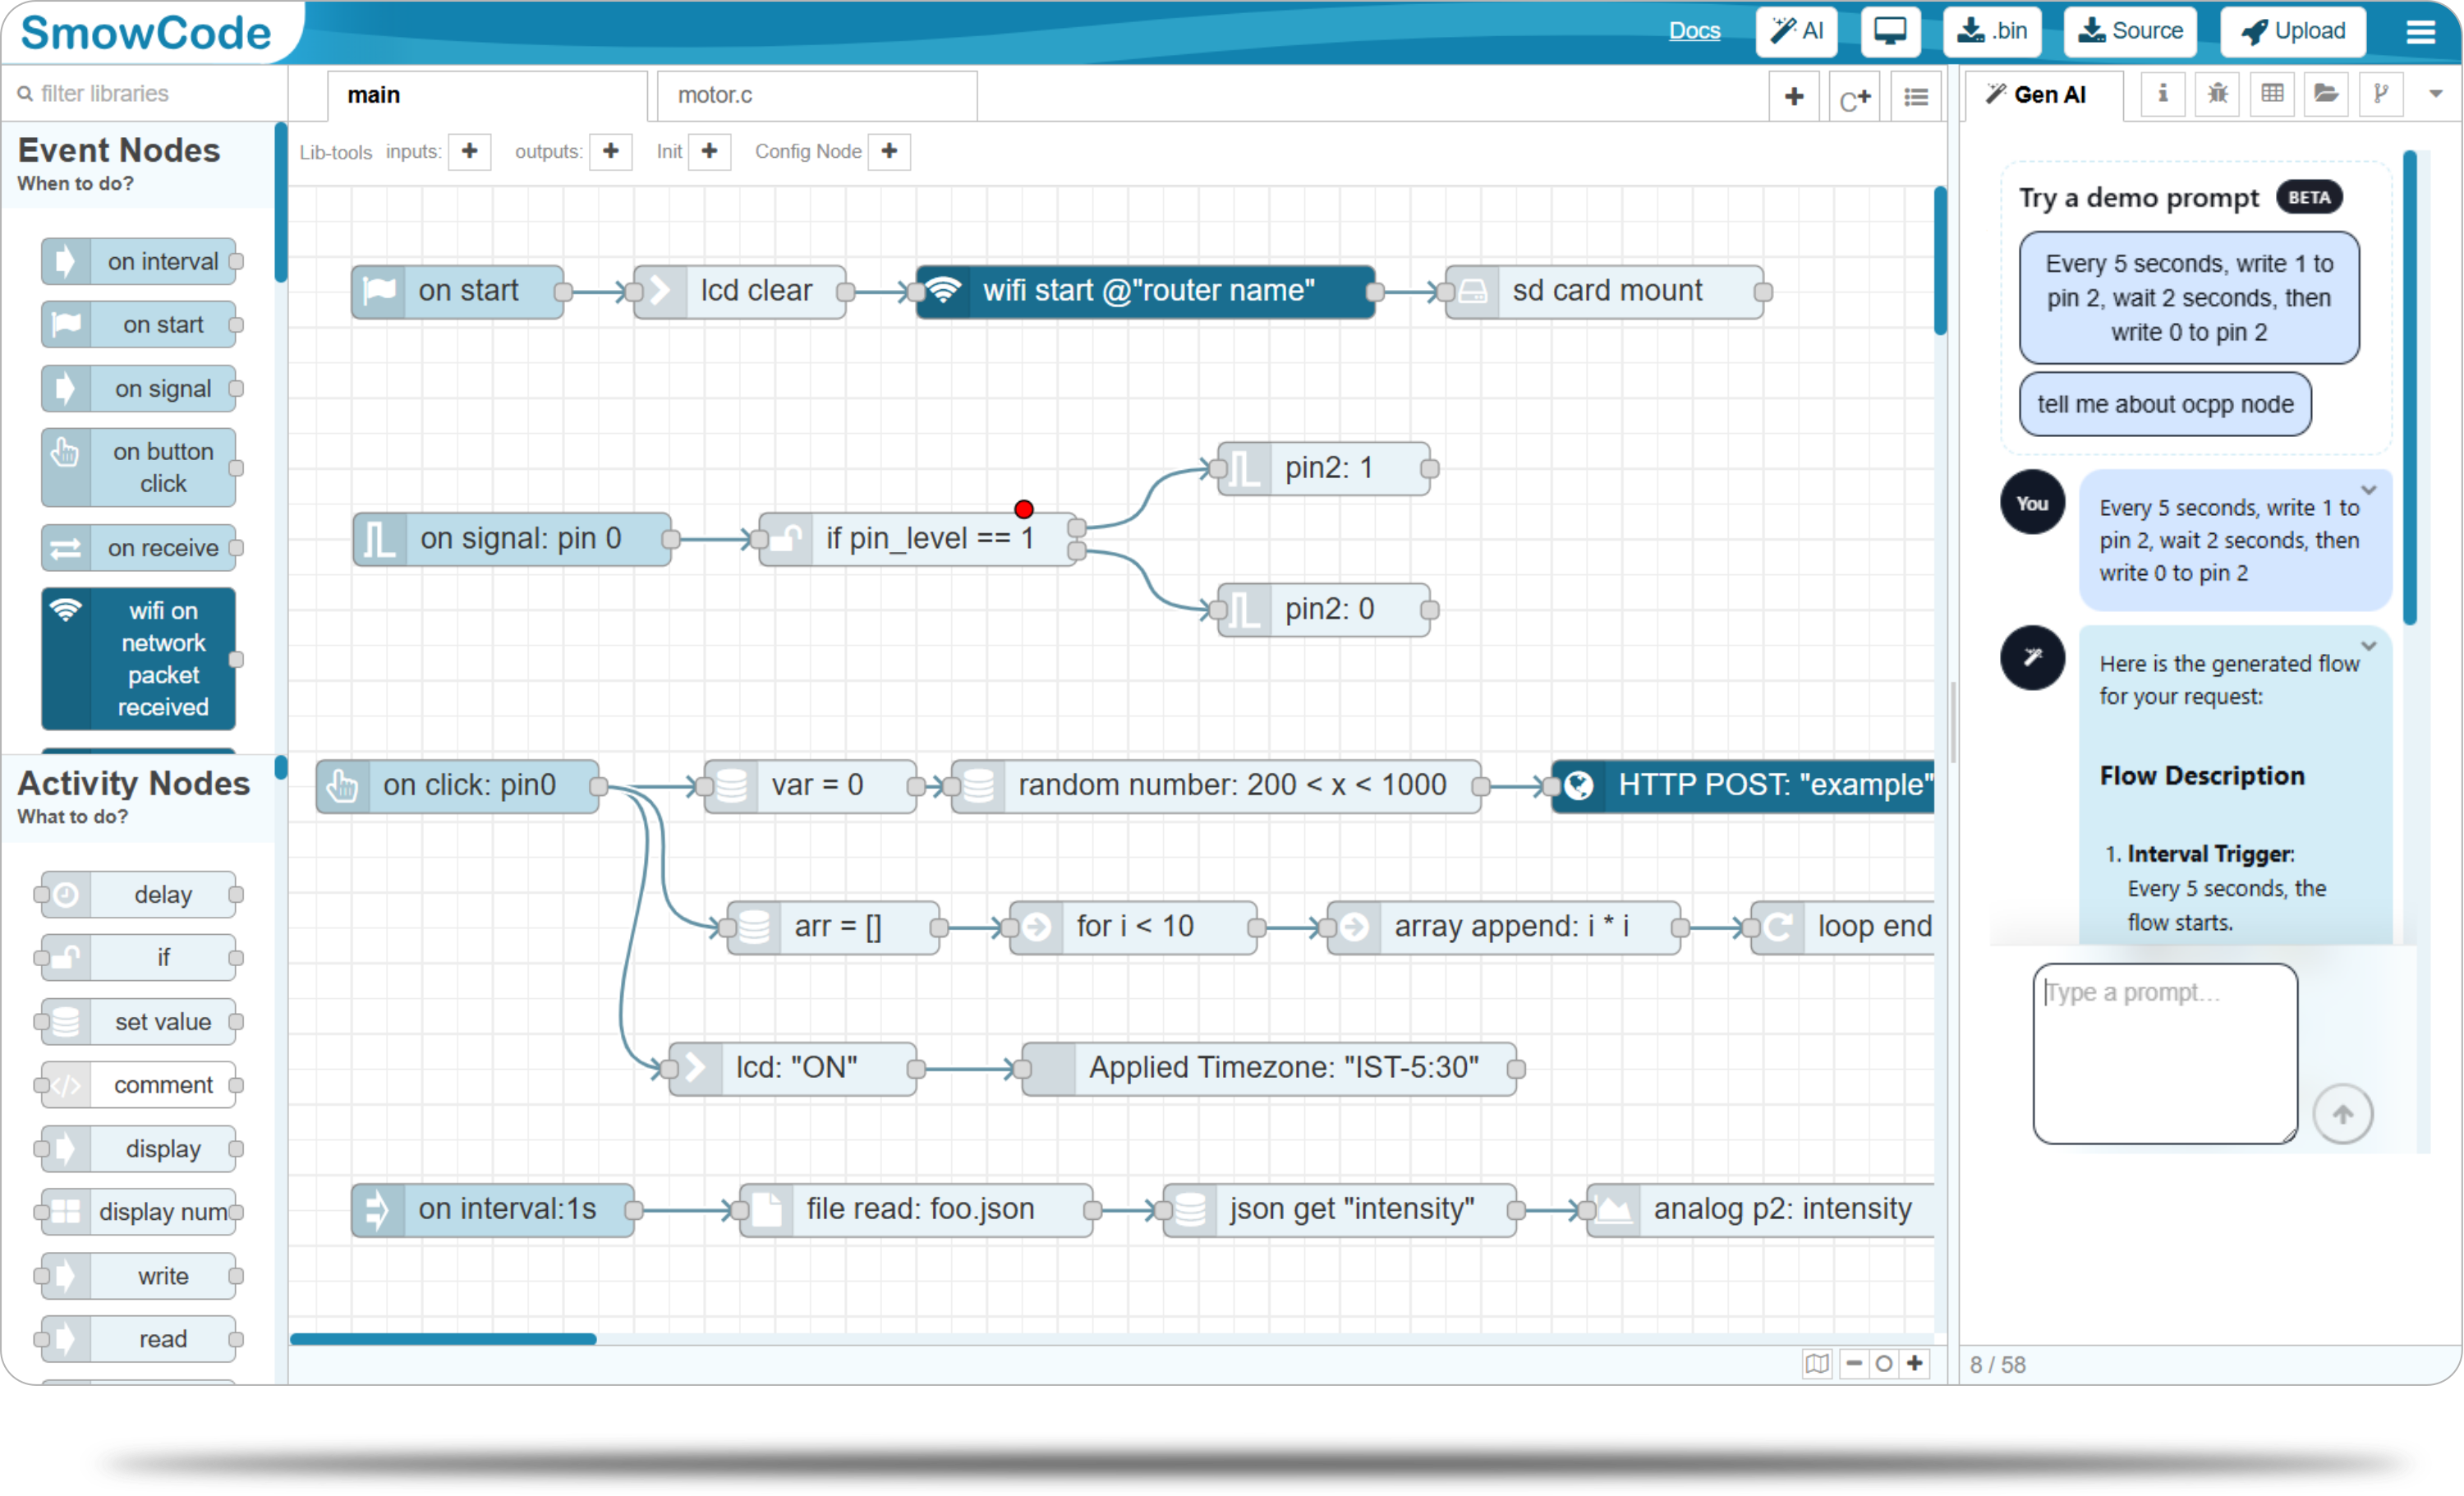Click the Upload icon in the header
This screenshot has height=1496, width=2464.
point(2292,31)
